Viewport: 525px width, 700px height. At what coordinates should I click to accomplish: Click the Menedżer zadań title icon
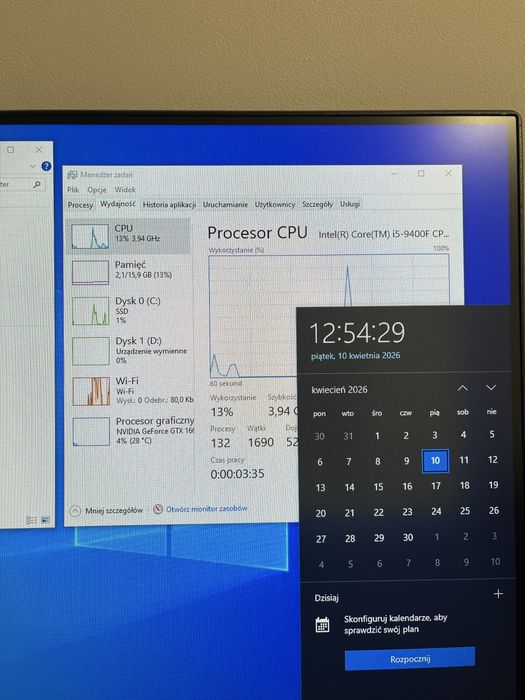coord(72,175)
